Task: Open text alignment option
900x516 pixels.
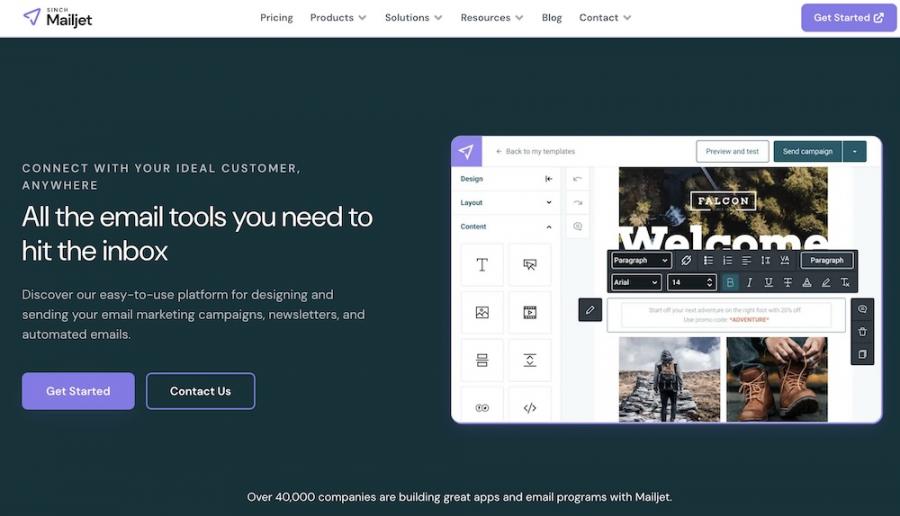Action: tap(746, 261)
